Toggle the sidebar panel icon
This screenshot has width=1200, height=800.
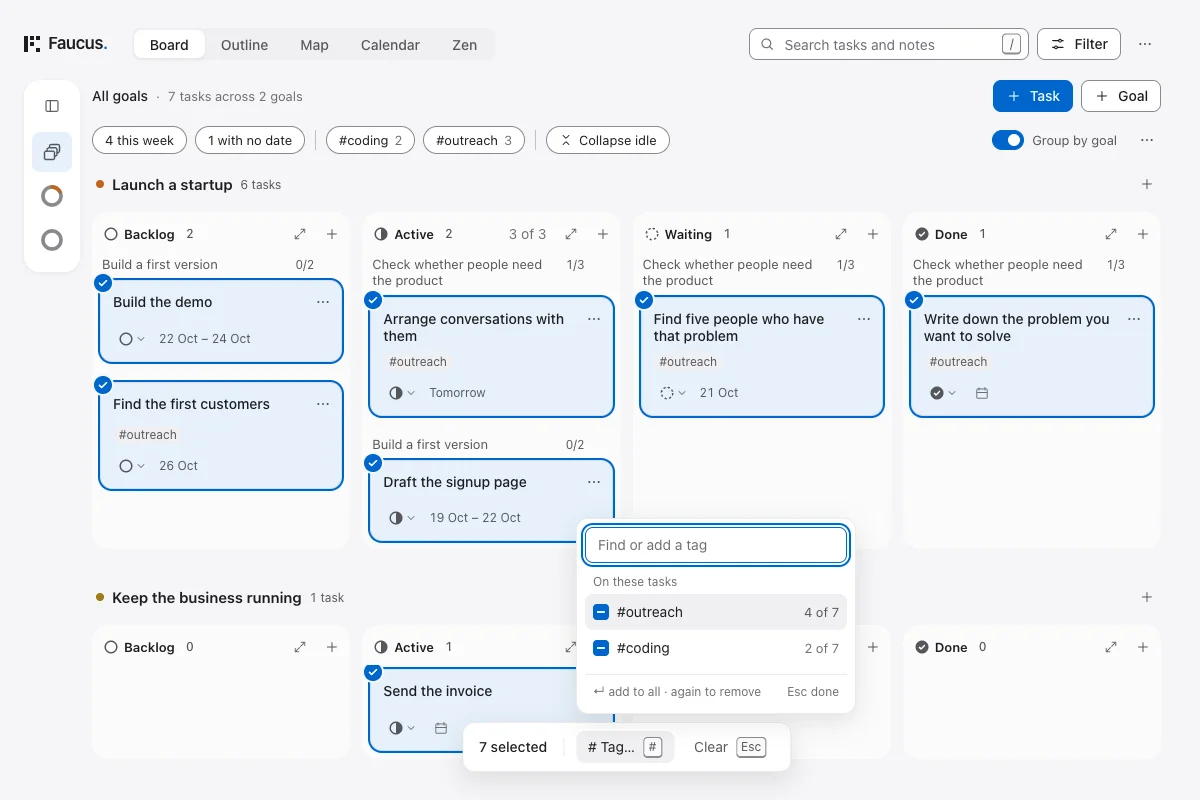point(52,106)
